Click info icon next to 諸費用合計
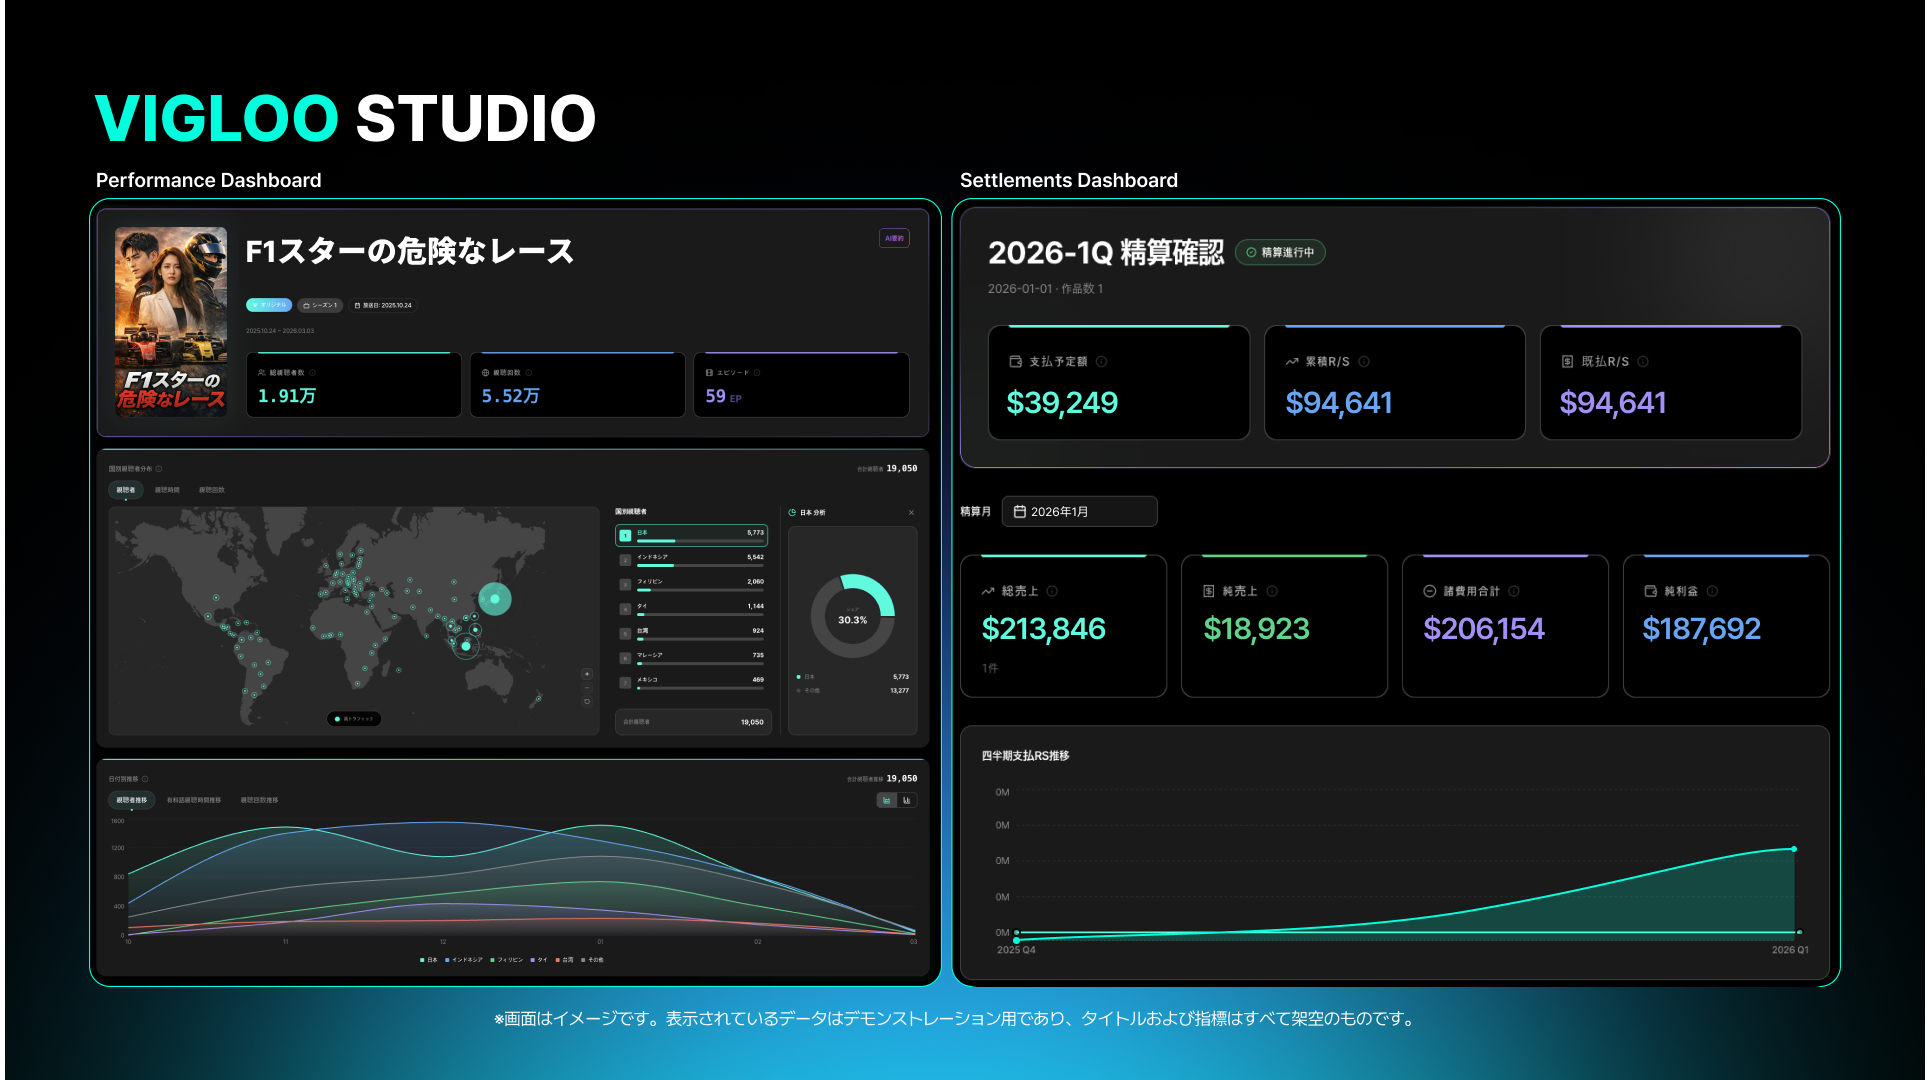This screenshot has width=1930, height=1080. tap(1514, 591)
